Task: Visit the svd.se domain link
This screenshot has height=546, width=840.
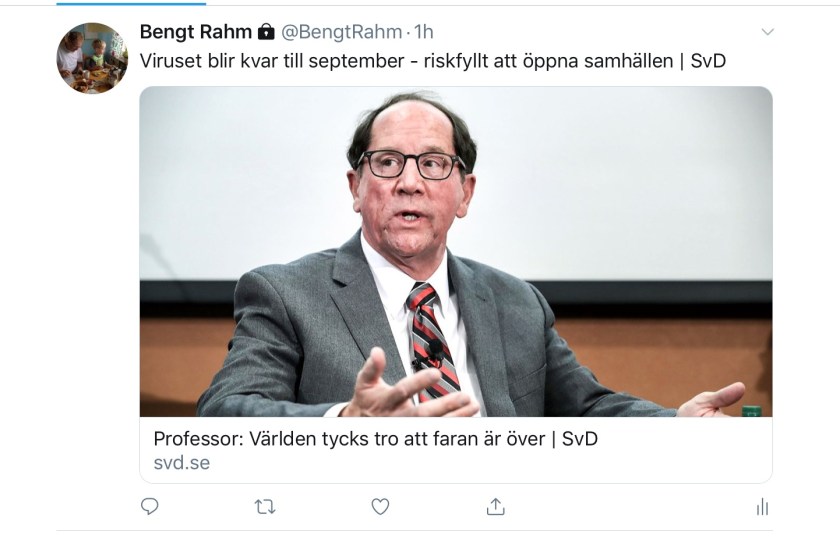Action: (181, 463)
